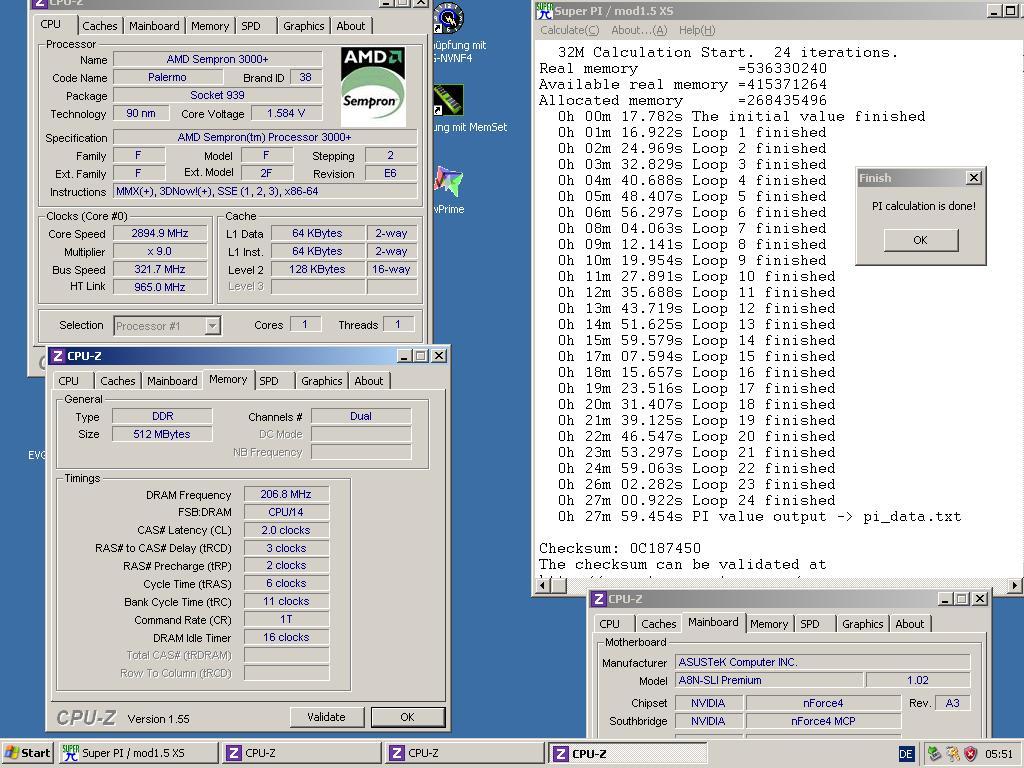The height and width of the screenshot is (768, 1024).
Task: Switch to Super PI taskbar button
Action: click(138, 753)
